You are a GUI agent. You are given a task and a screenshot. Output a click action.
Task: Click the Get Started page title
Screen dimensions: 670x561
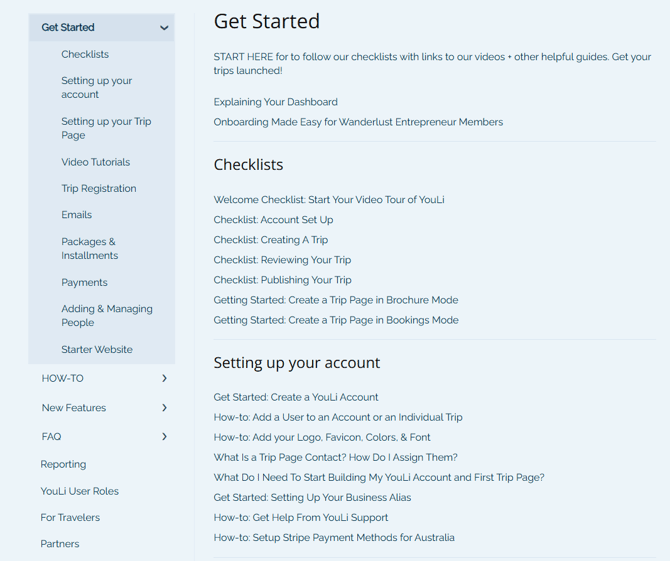[x=267, y=21]
